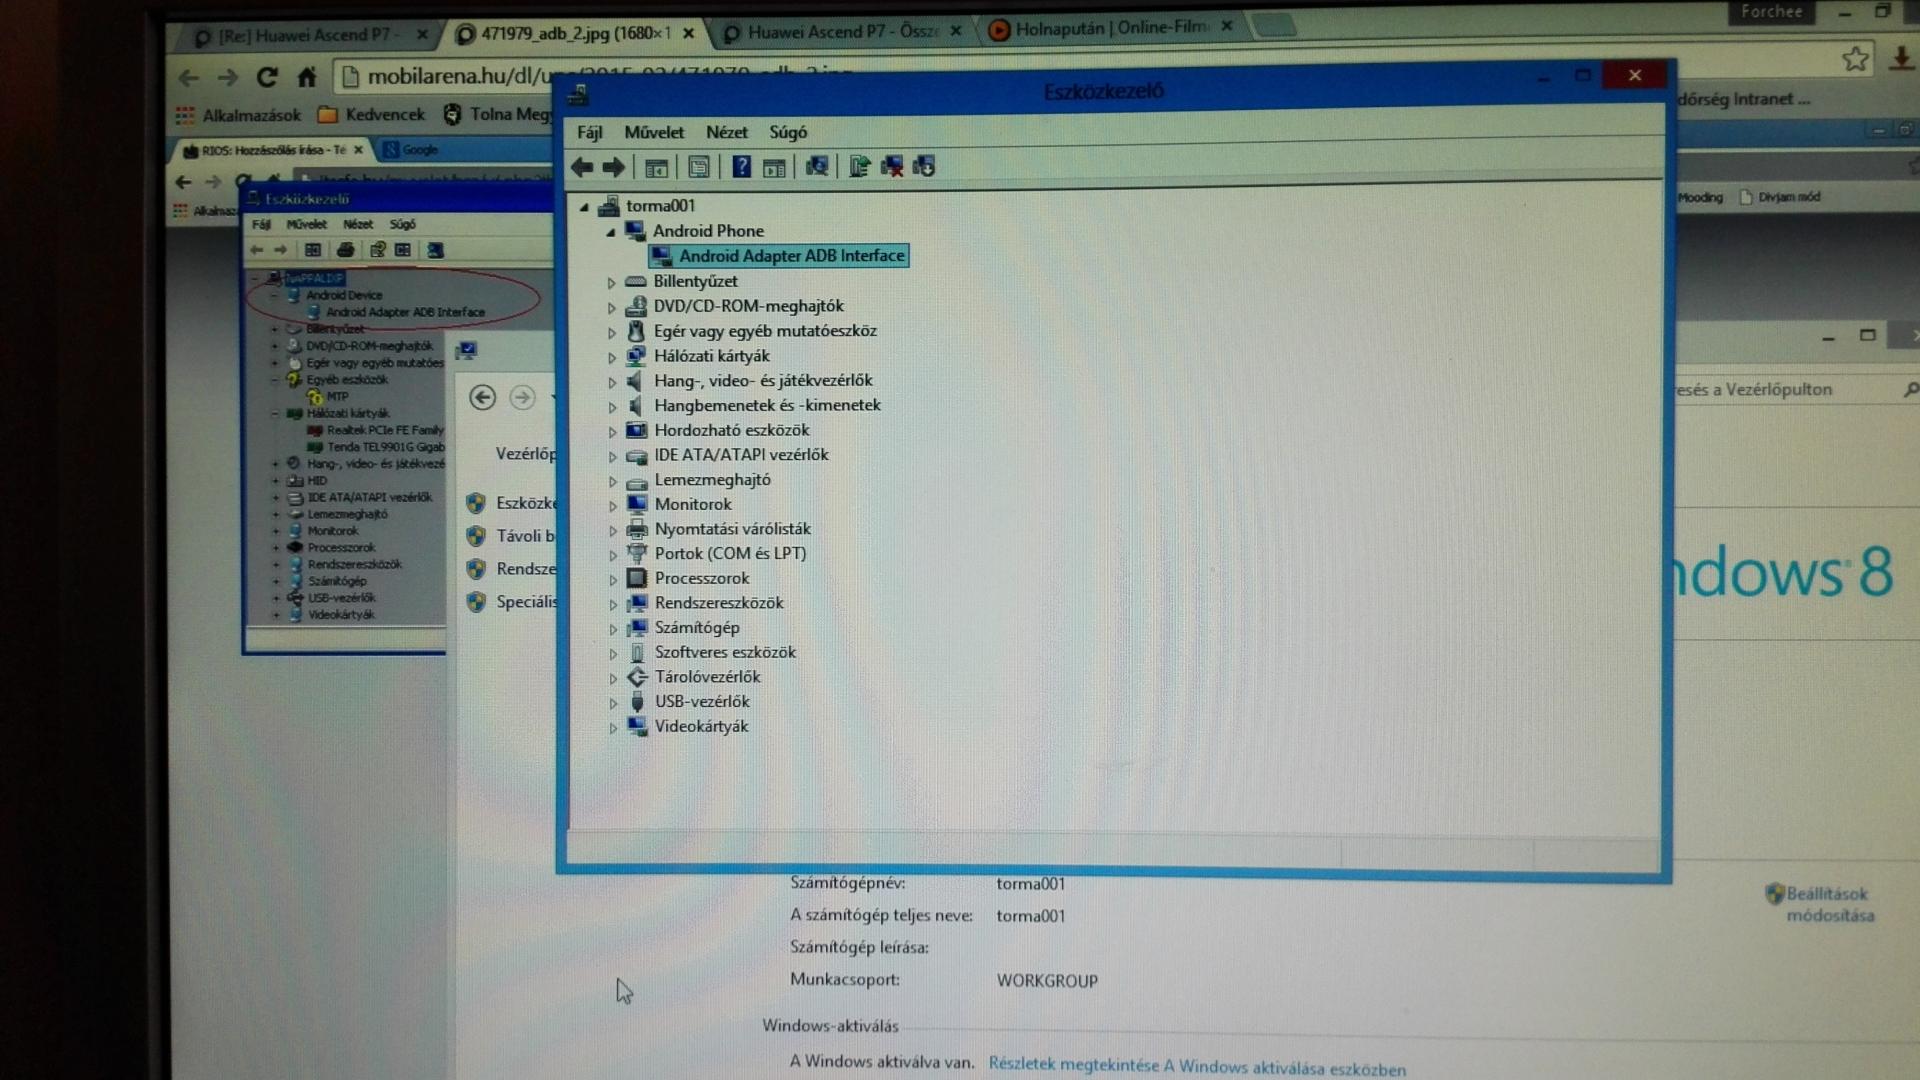Viewport: 1920px width, 1080px height.
Task: Click the DVD/CD-ROM-meghajtók drive icon
Action: (636, 306)
